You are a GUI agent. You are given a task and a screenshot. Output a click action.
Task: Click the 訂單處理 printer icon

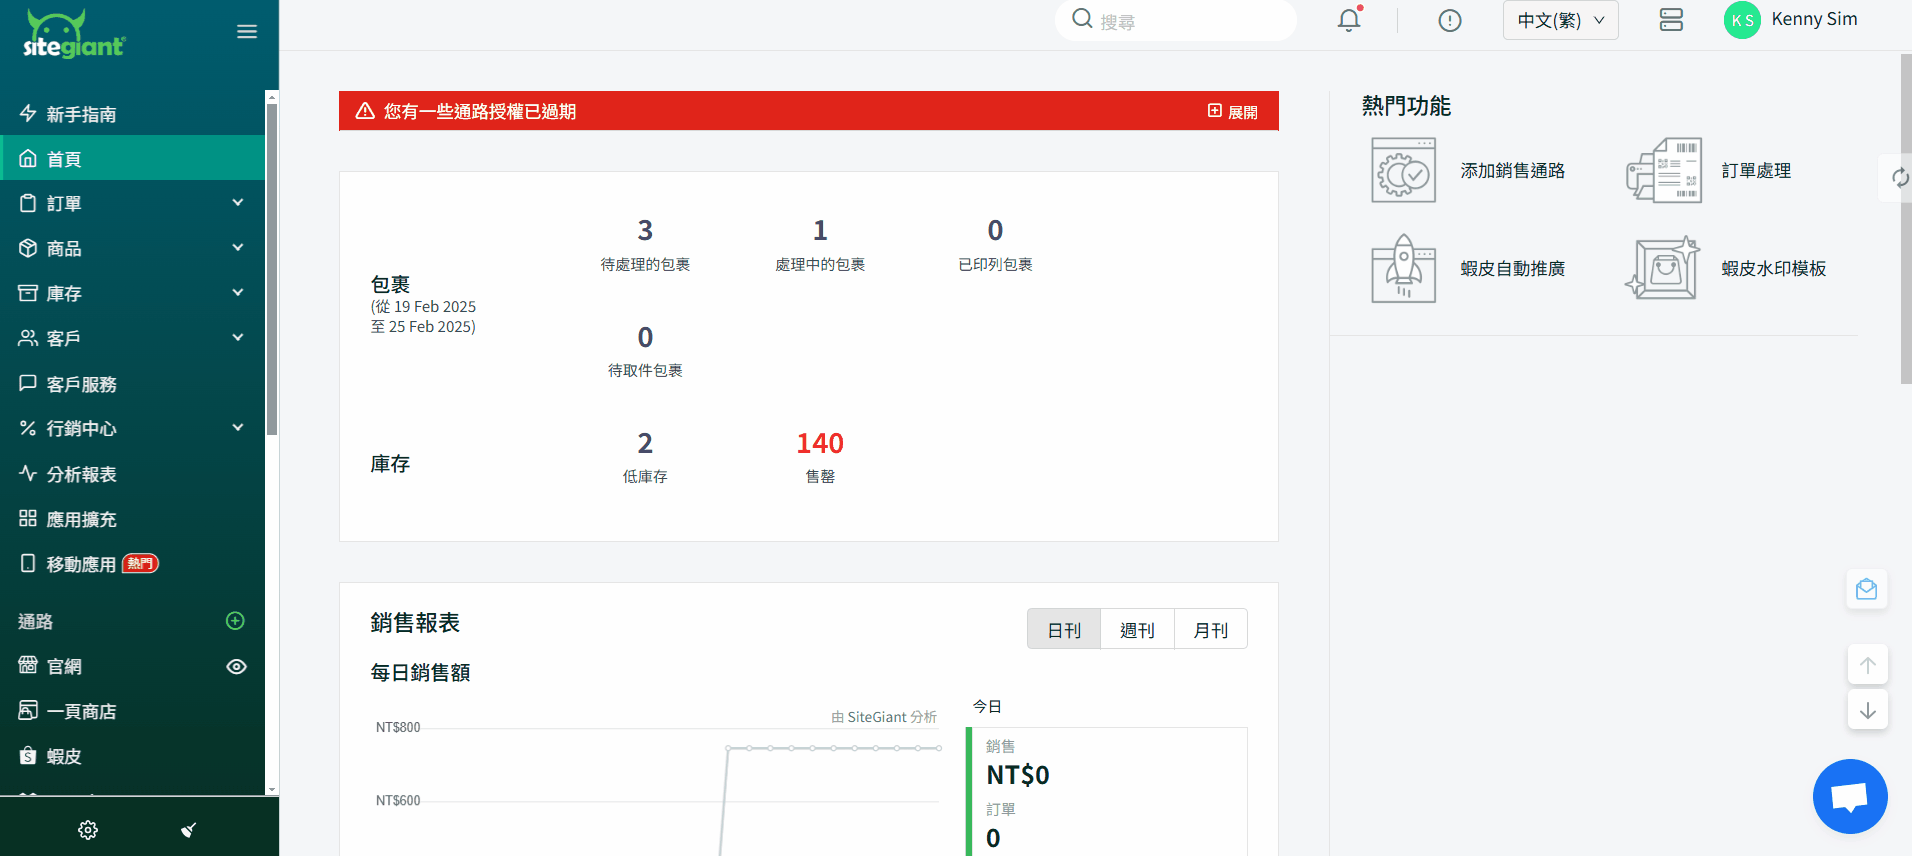pyautogui.click(x=1664, y=171)
